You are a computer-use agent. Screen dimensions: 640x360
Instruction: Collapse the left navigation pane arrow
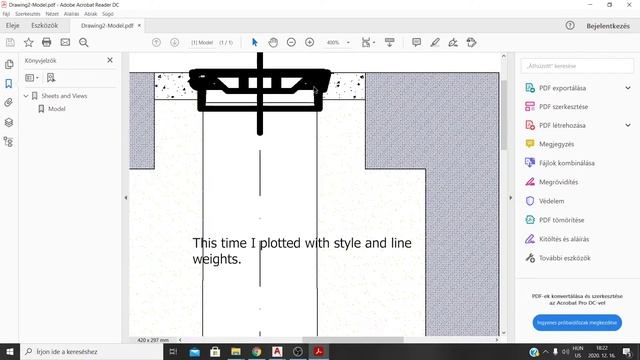pos(126,198)
